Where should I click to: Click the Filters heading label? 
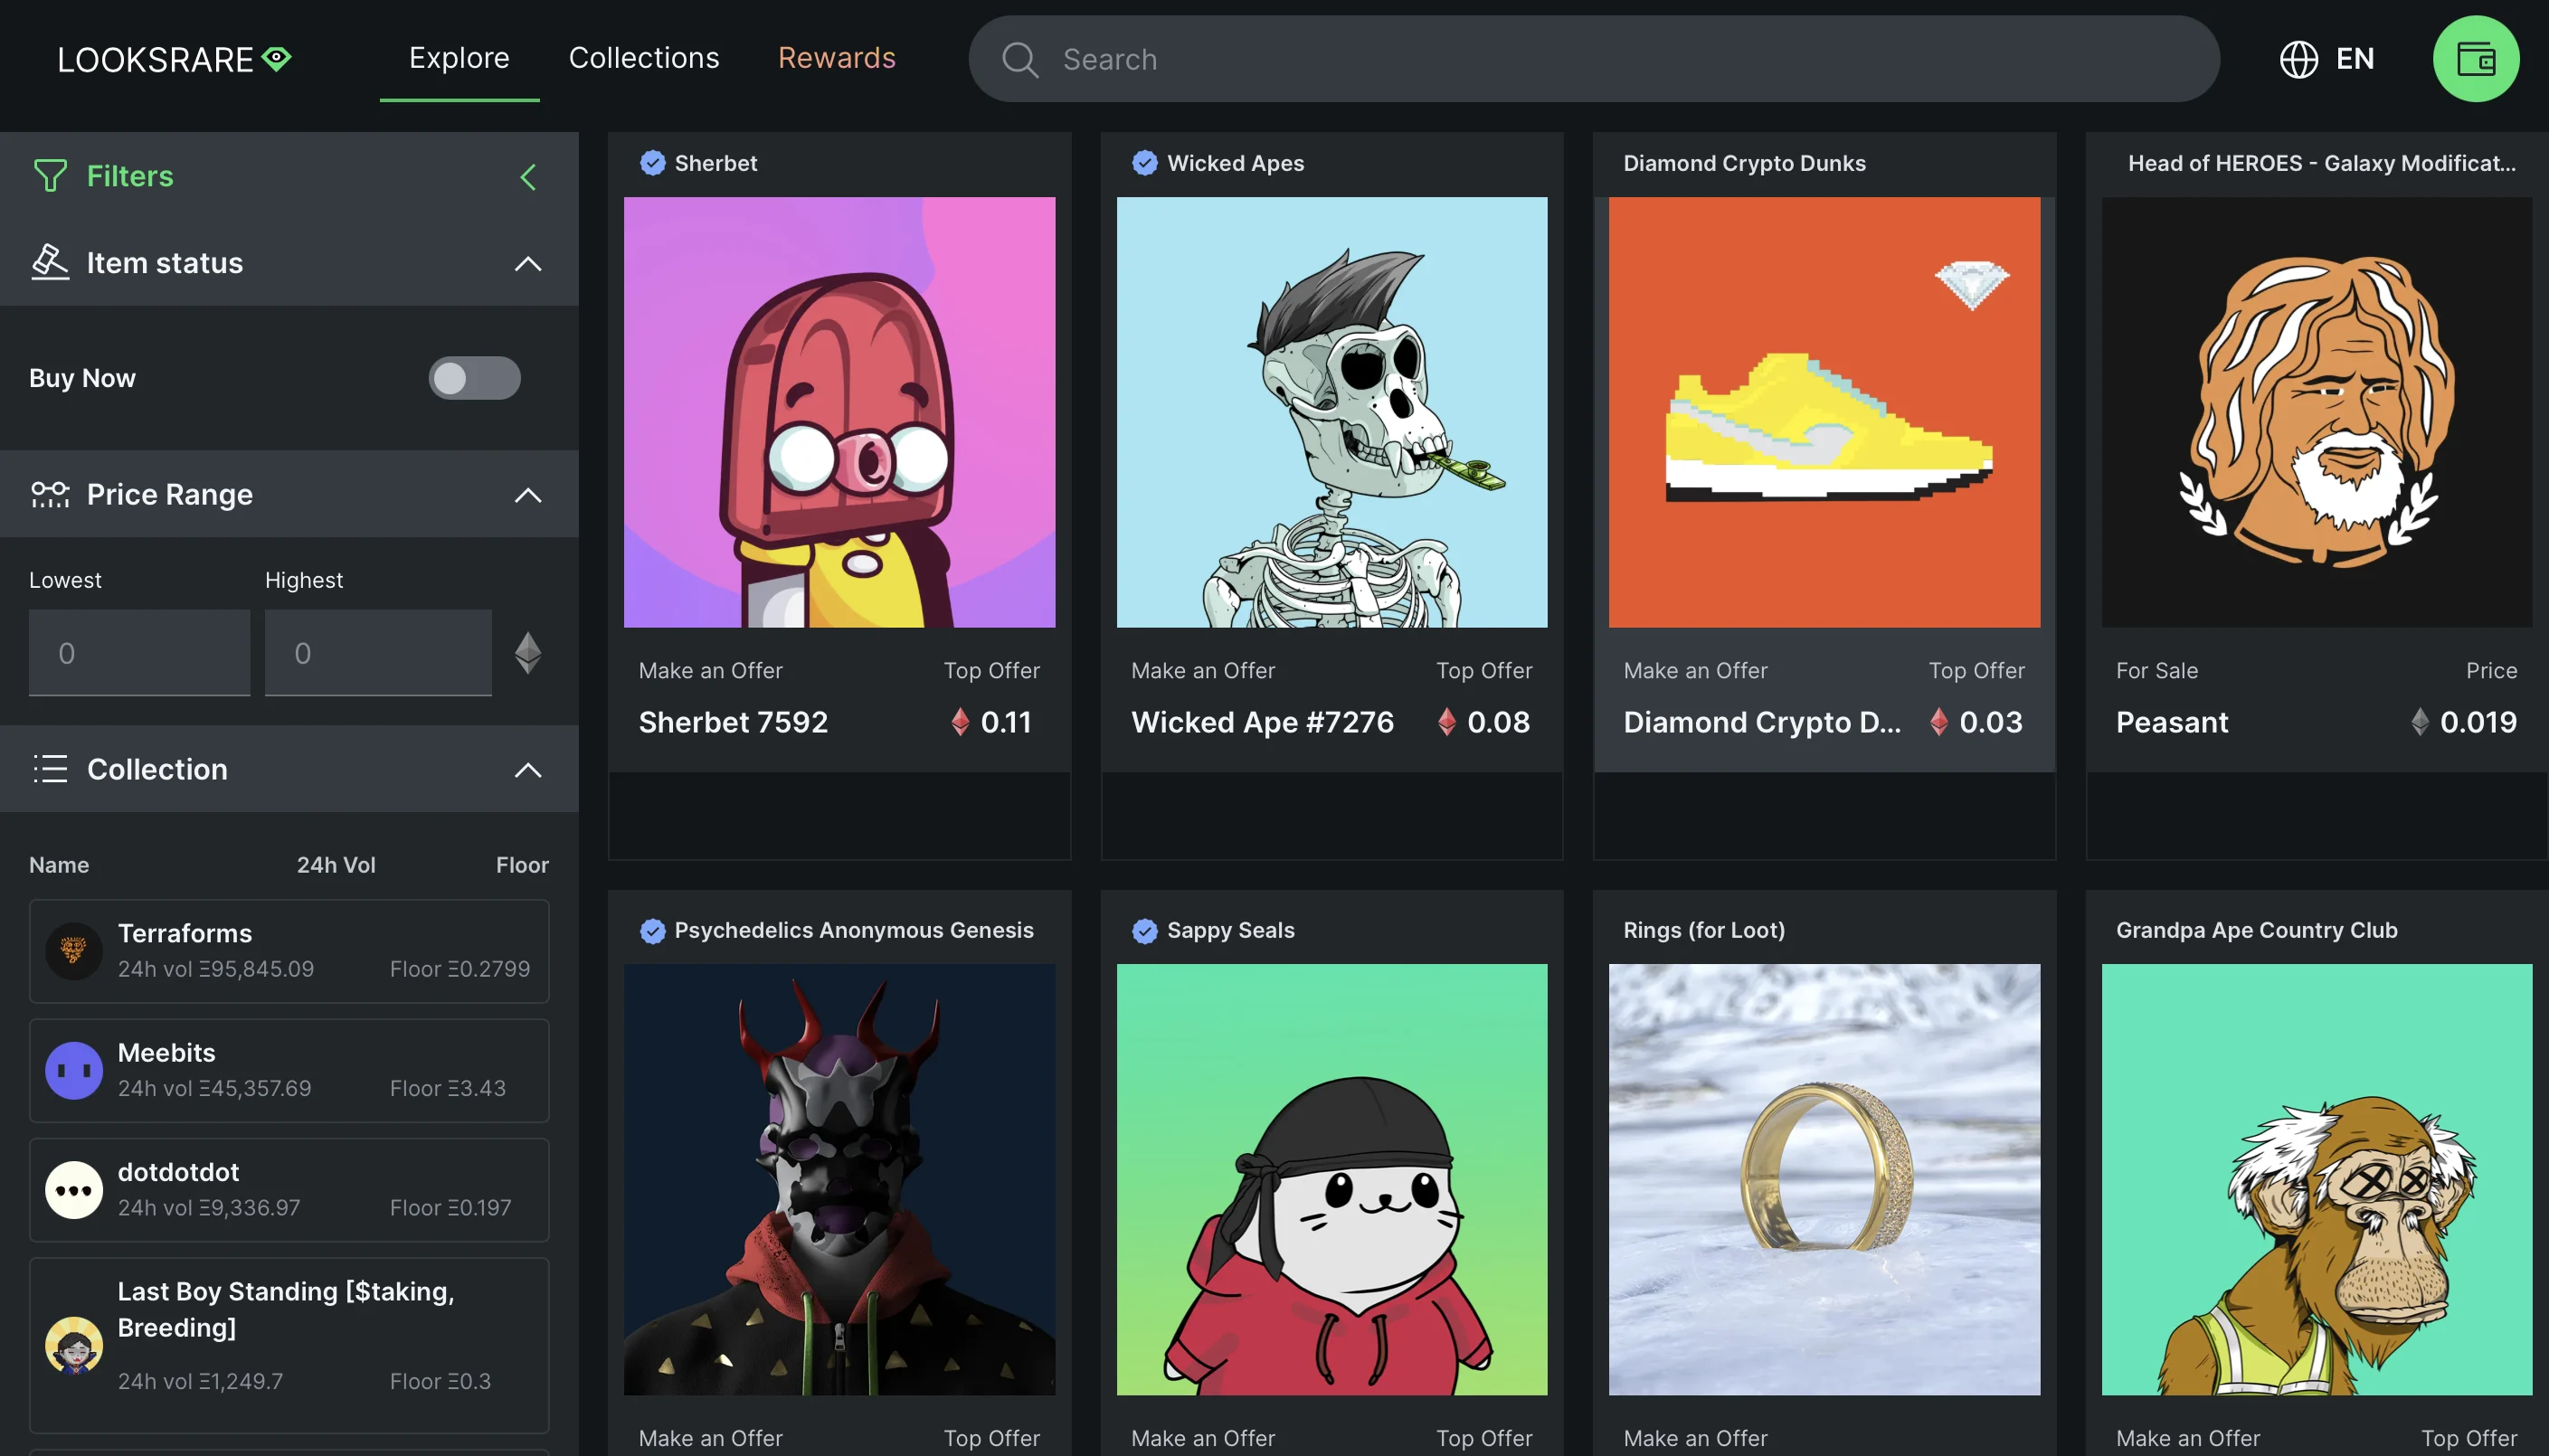point(130,176)
